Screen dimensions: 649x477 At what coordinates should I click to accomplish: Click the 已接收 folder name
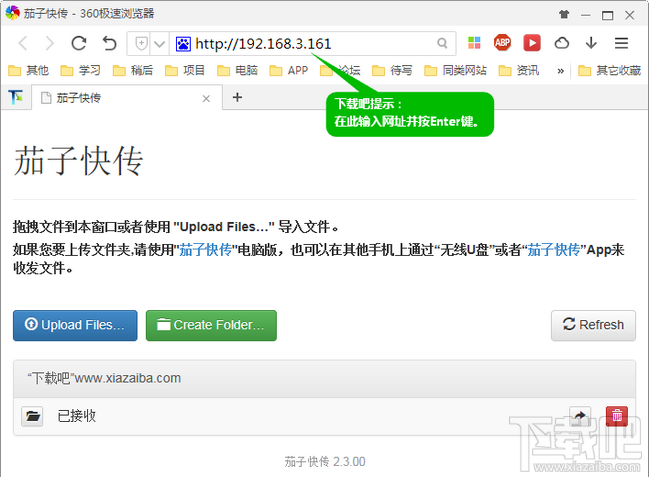77,416
